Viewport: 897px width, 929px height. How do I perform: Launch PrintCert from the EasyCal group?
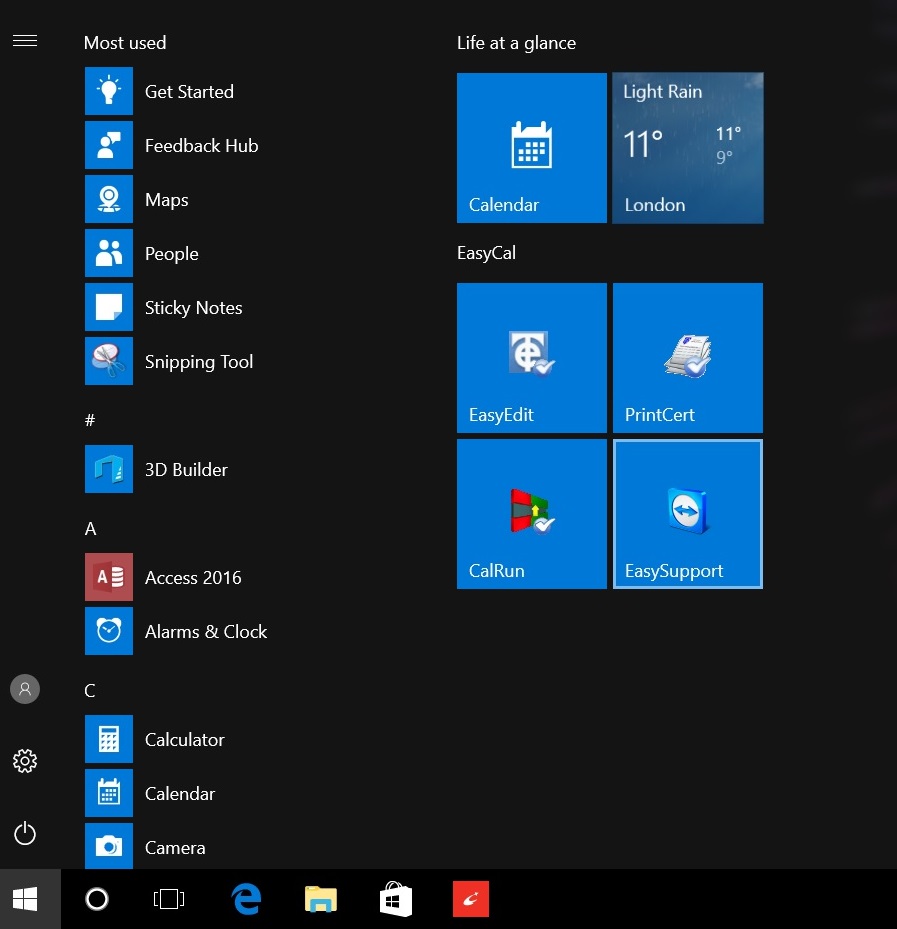(x=687, y=357)
